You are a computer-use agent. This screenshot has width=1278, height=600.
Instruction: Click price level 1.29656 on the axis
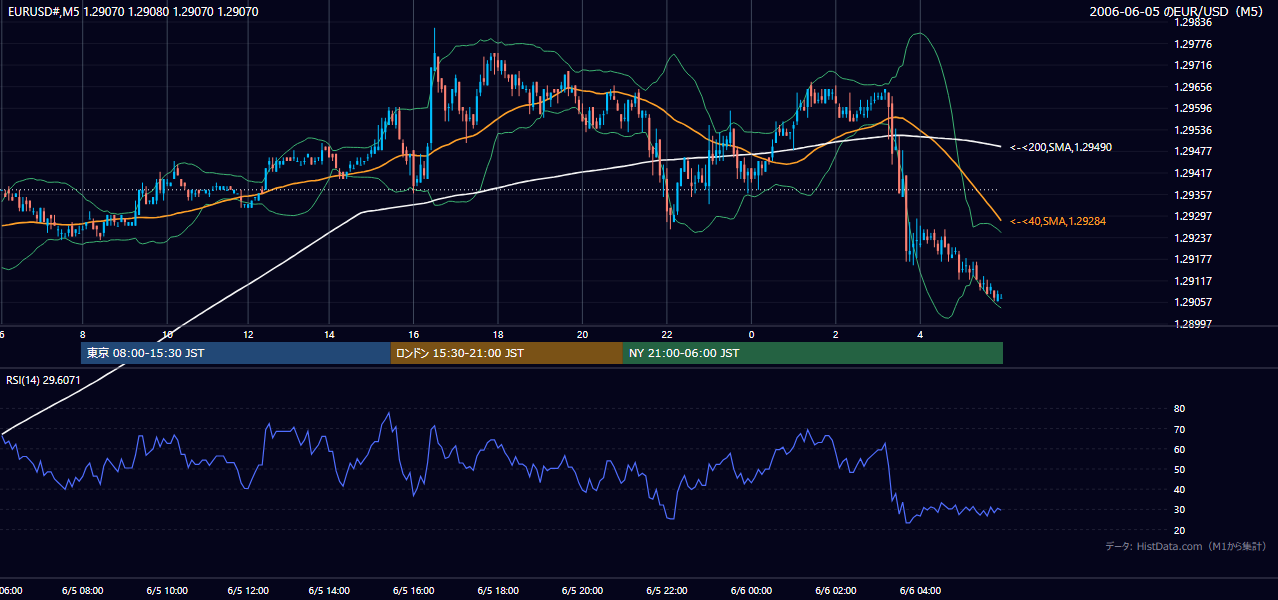pos(1192,87)
